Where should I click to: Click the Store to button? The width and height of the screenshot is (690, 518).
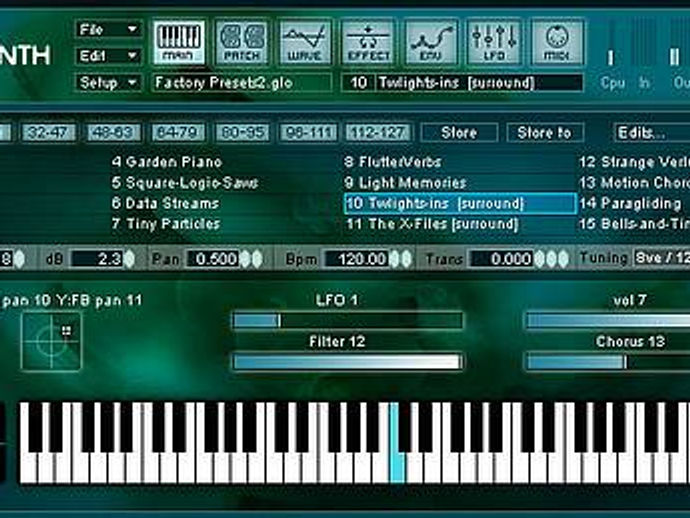(545, 132)
